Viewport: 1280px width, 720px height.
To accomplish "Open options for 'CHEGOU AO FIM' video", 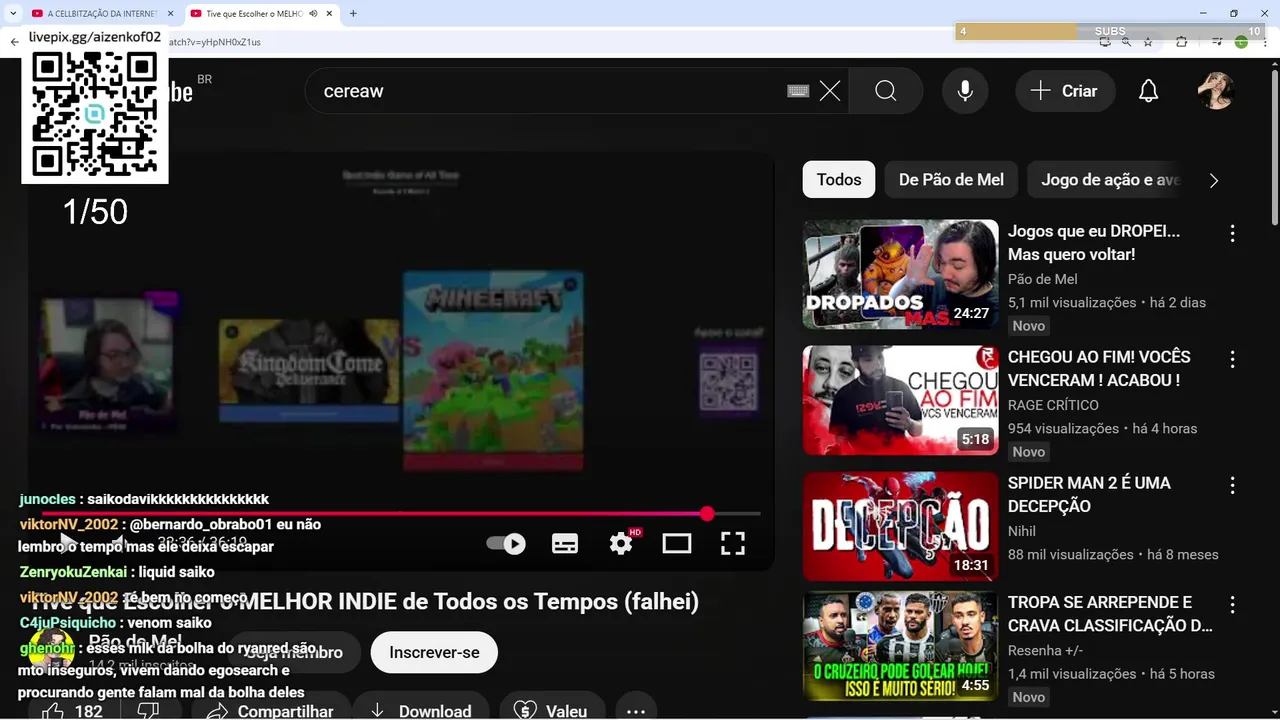I will click(1232, 359).
